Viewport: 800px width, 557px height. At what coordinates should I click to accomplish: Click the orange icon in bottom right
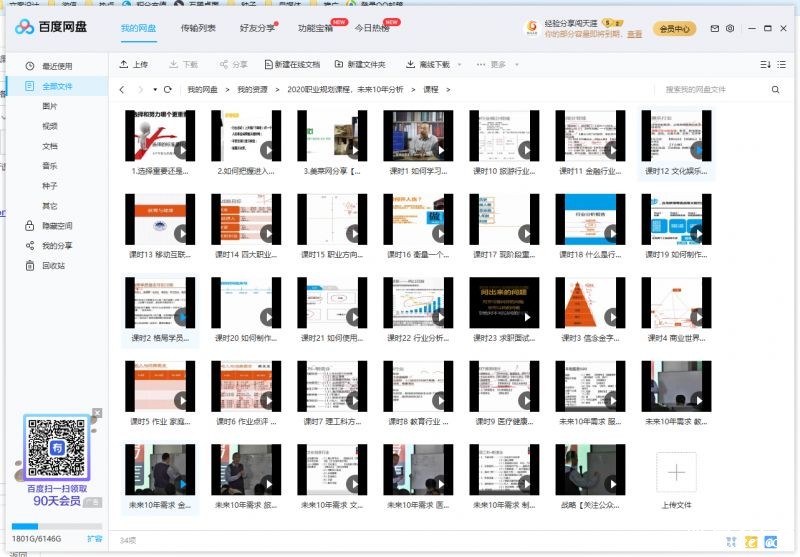pyautogui.click(x=751, y=542)
